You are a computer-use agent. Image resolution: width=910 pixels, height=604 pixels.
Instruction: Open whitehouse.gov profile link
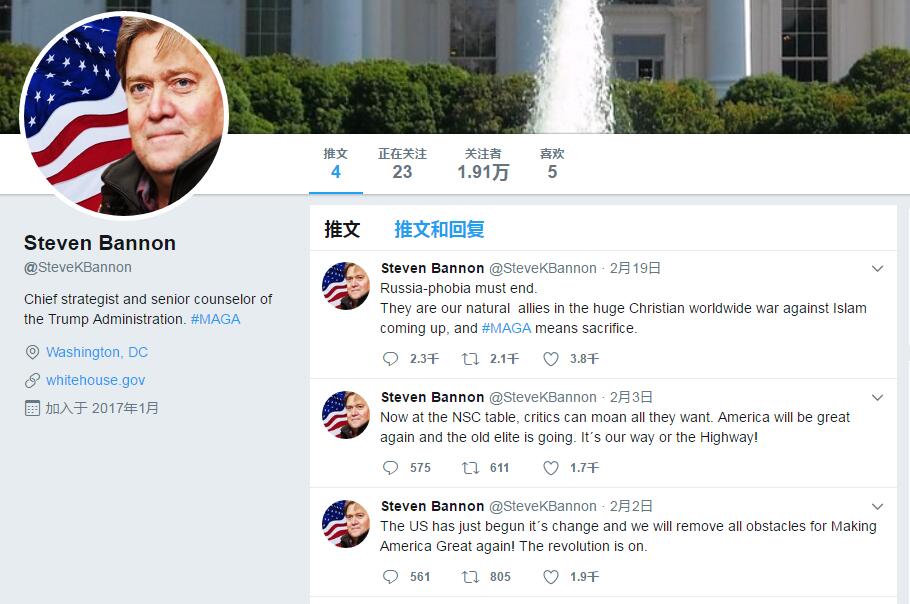click(x=96, y=380)
